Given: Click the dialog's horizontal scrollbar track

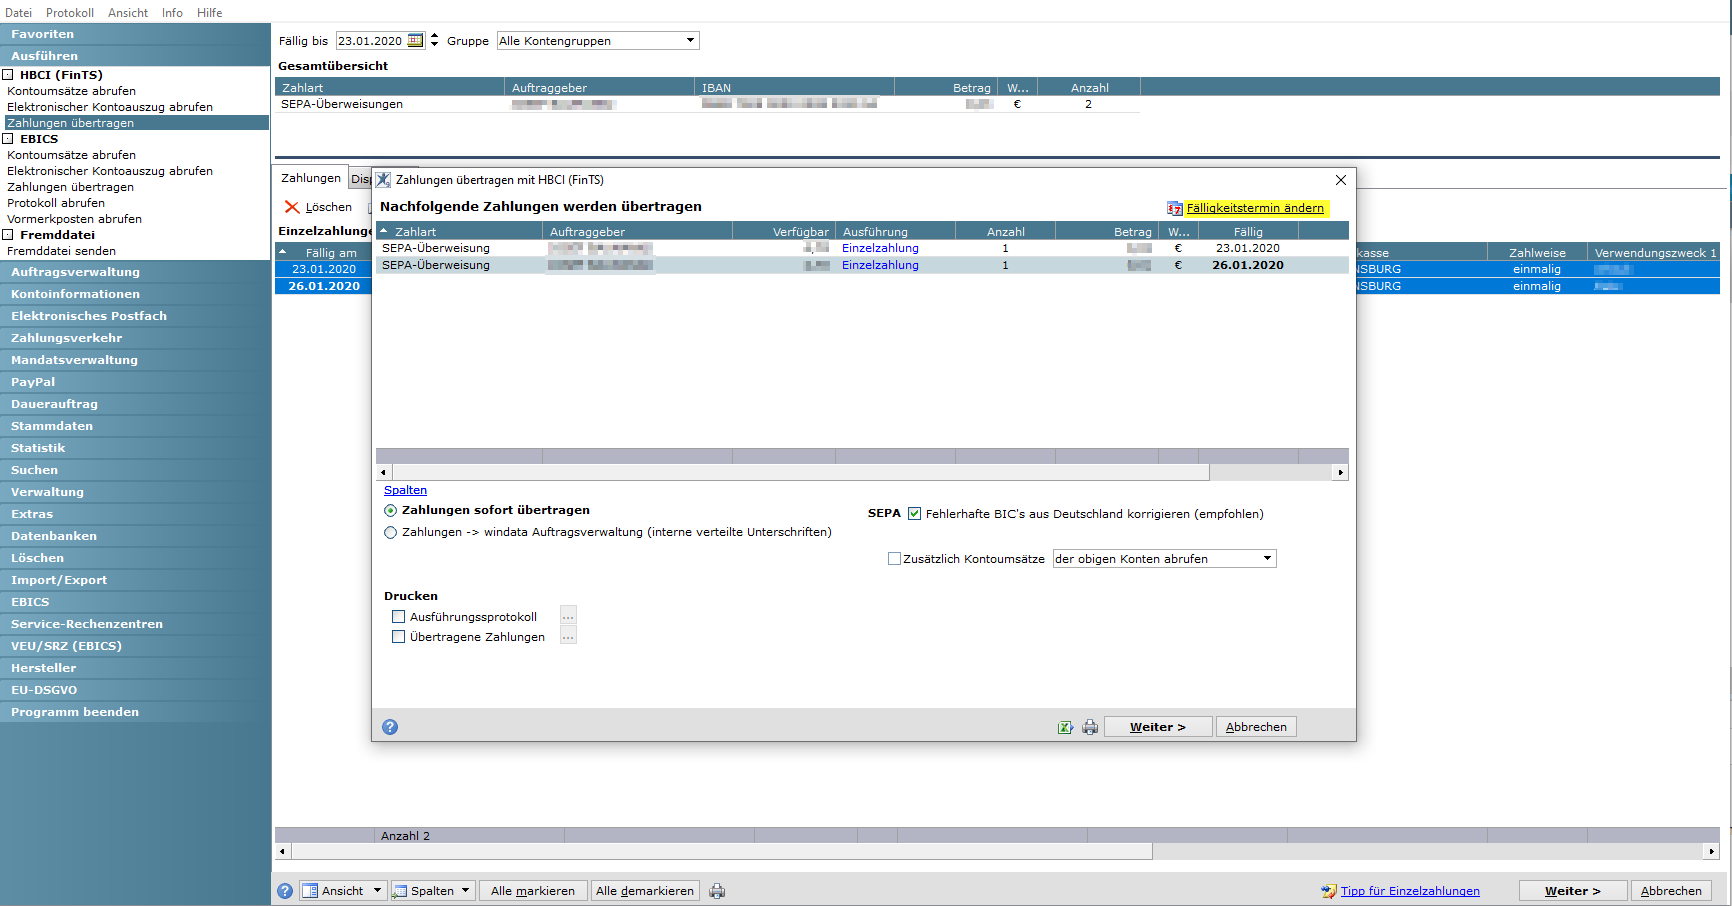Looking at the screenshot, I should point(1270,472).
